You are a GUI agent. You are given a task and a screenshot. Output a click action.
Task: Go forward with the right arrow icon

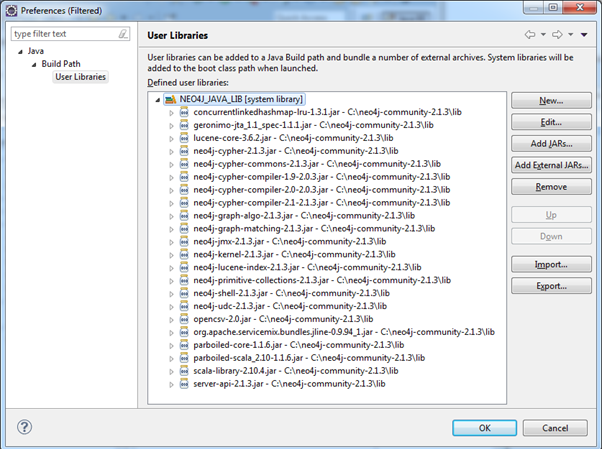557,35
